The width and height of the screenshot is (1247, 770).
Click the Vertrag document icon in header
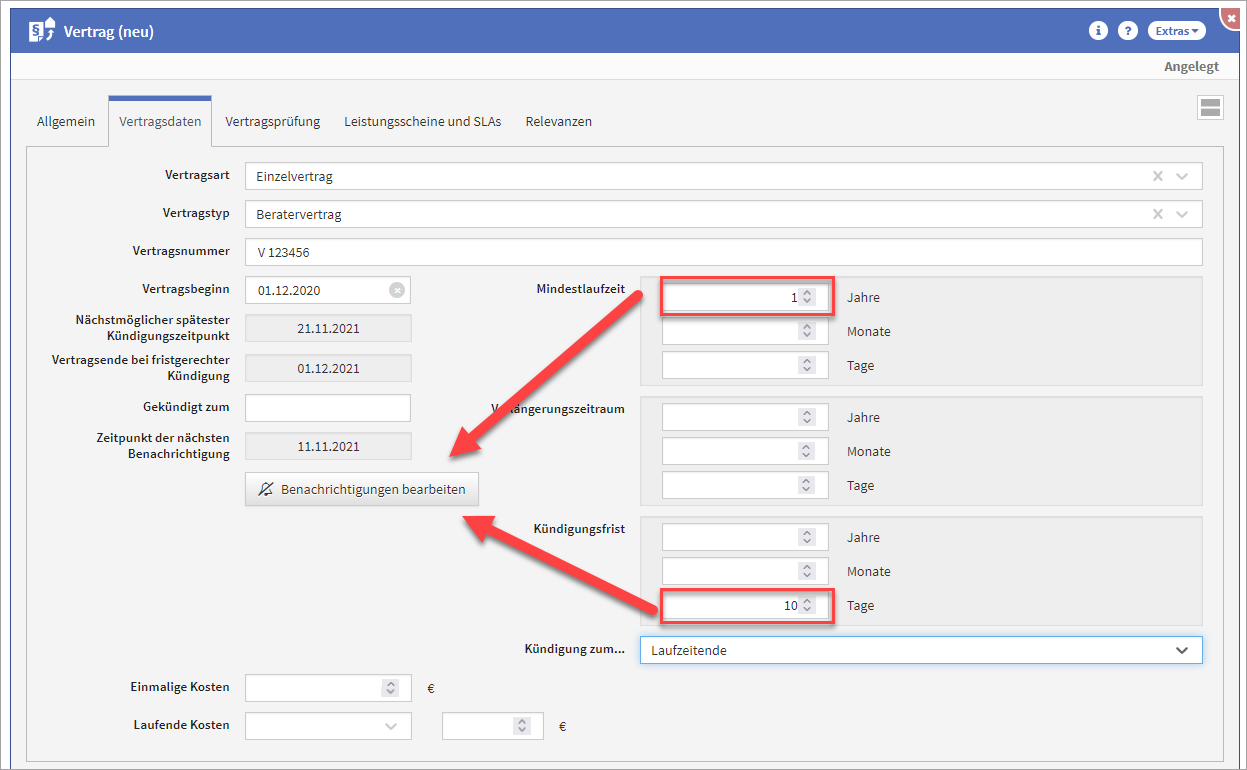pos(42,31)
